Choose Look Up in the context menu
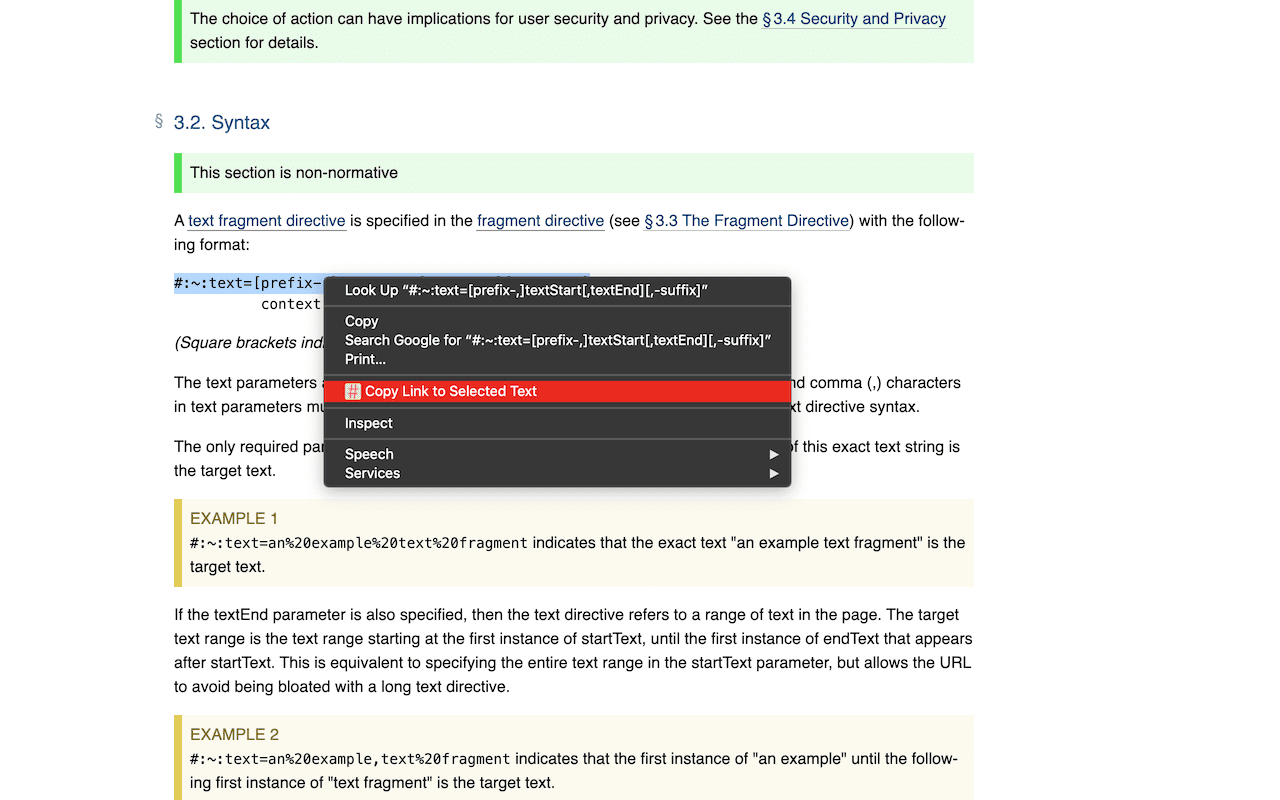 coord(526,290)
